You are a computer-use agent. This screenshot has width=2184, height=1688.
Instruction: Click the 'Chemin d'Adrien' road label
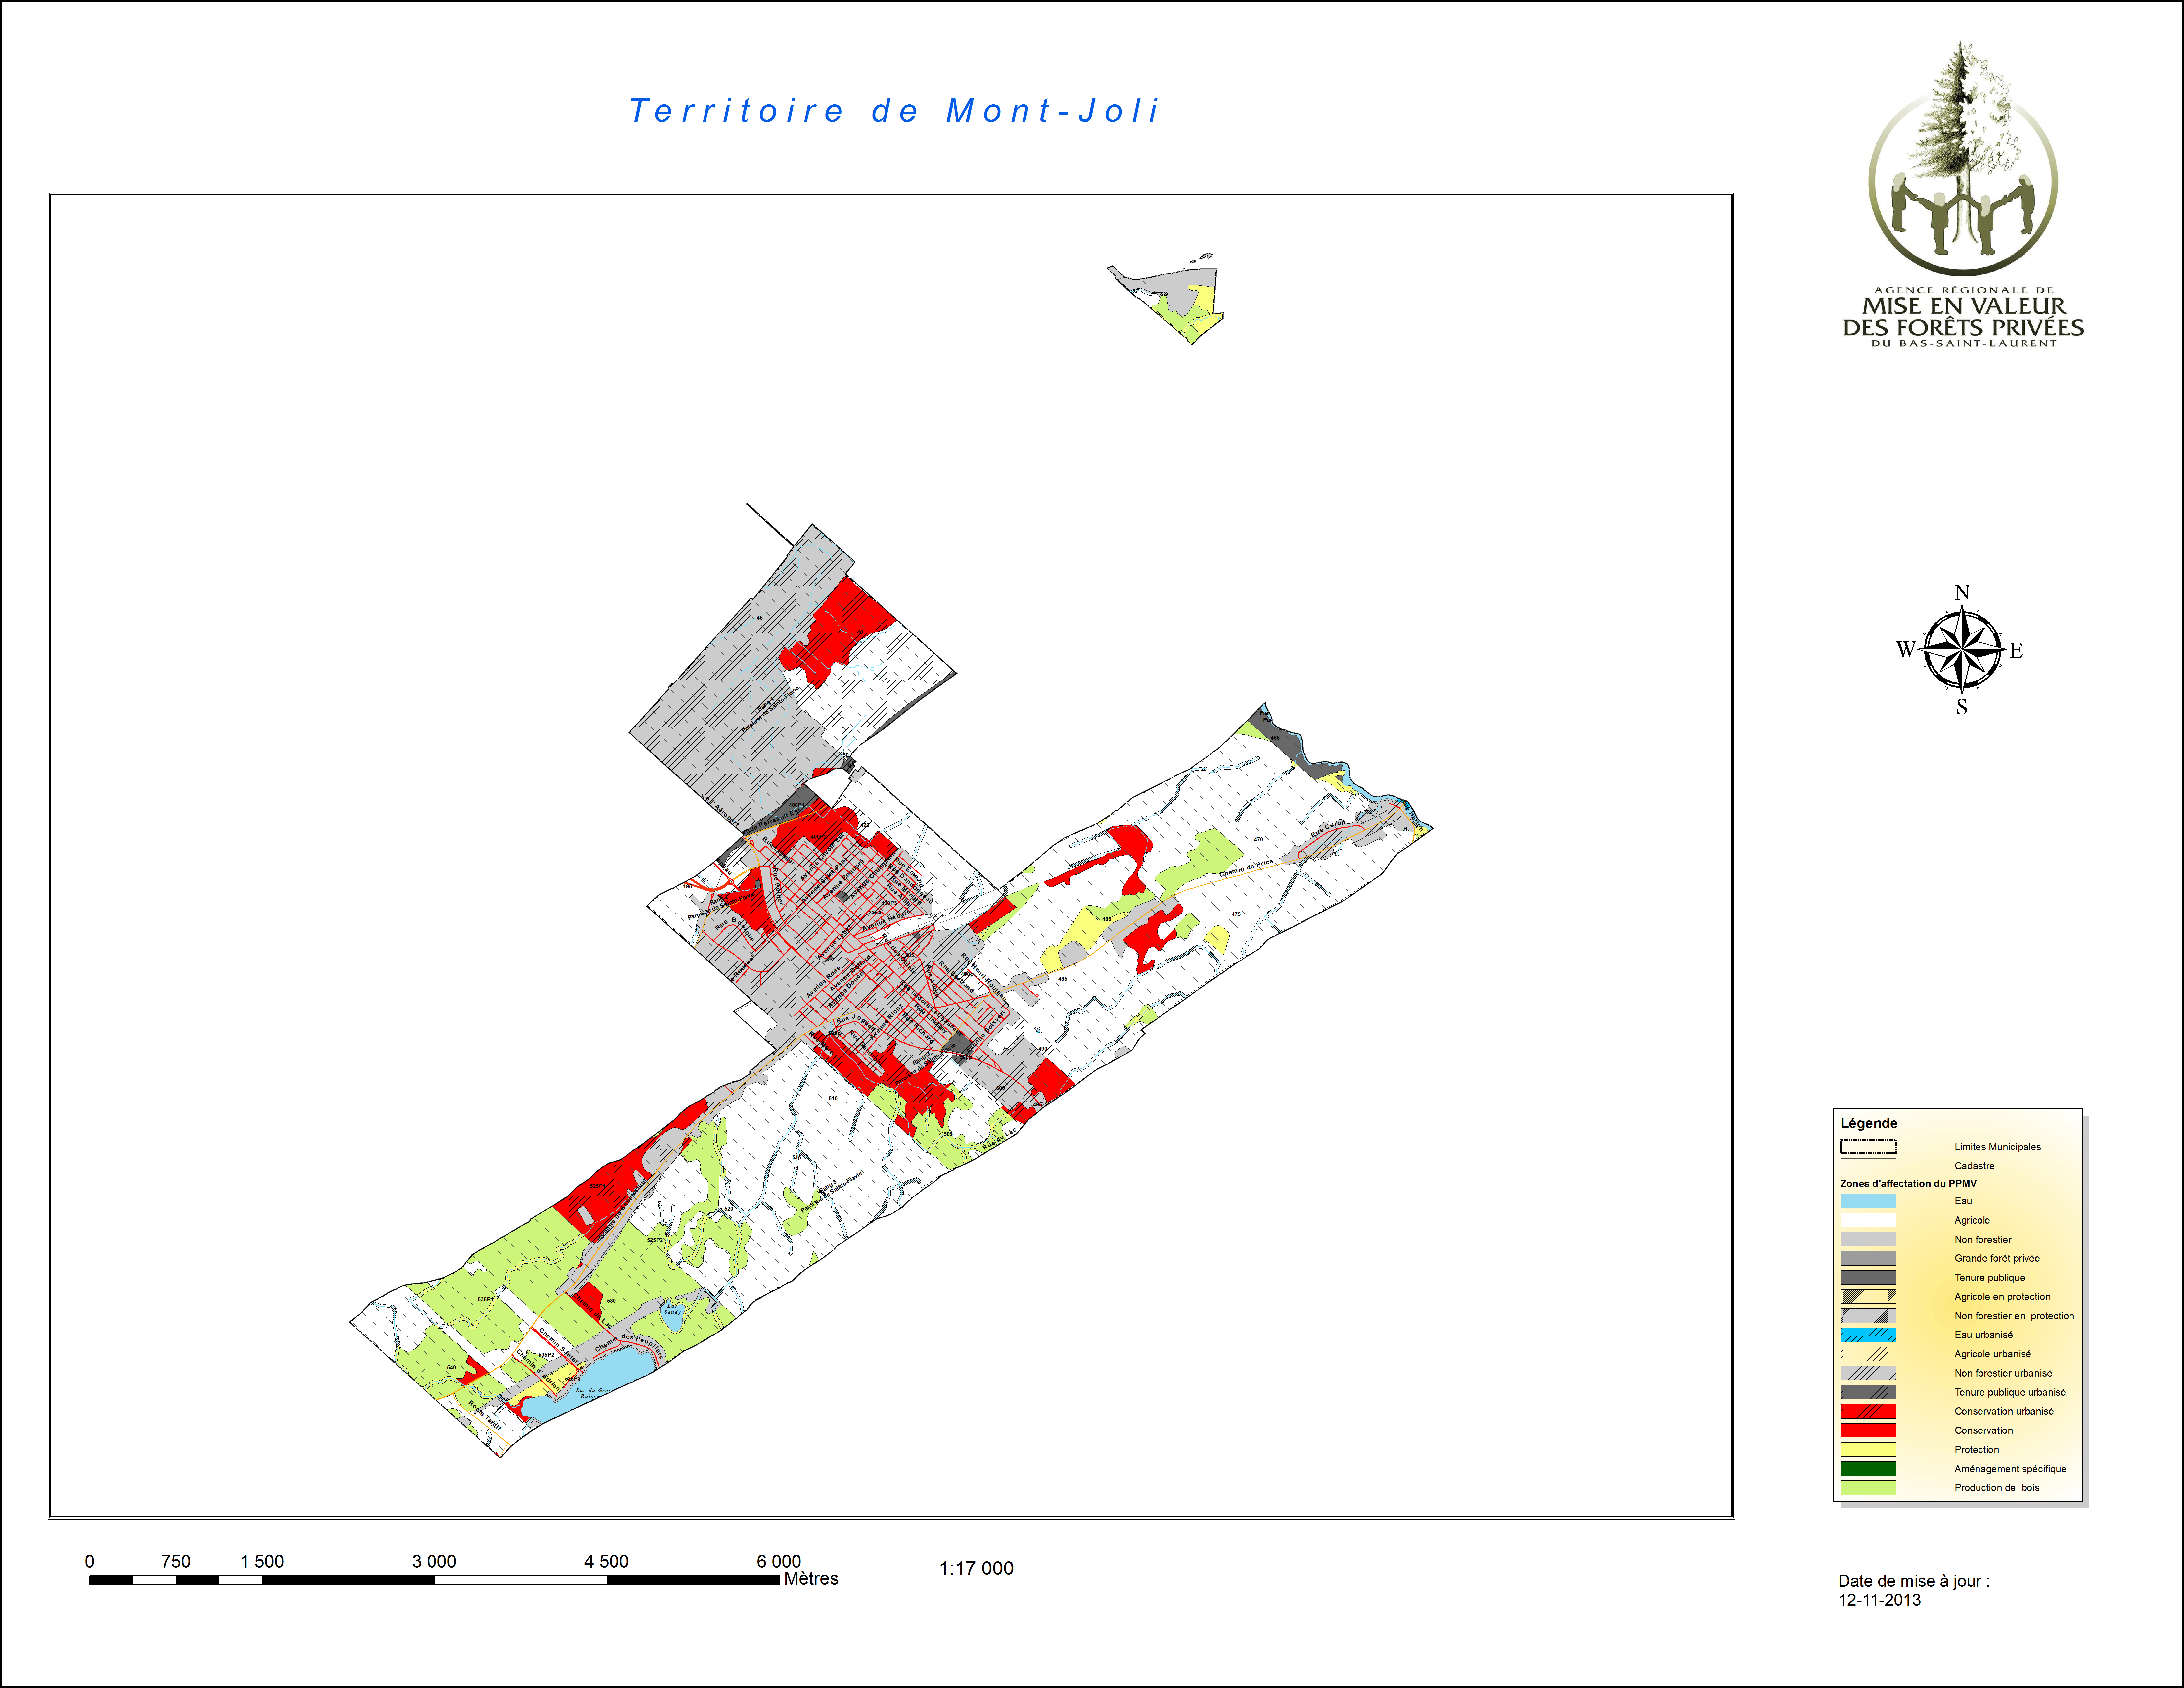538,1370
